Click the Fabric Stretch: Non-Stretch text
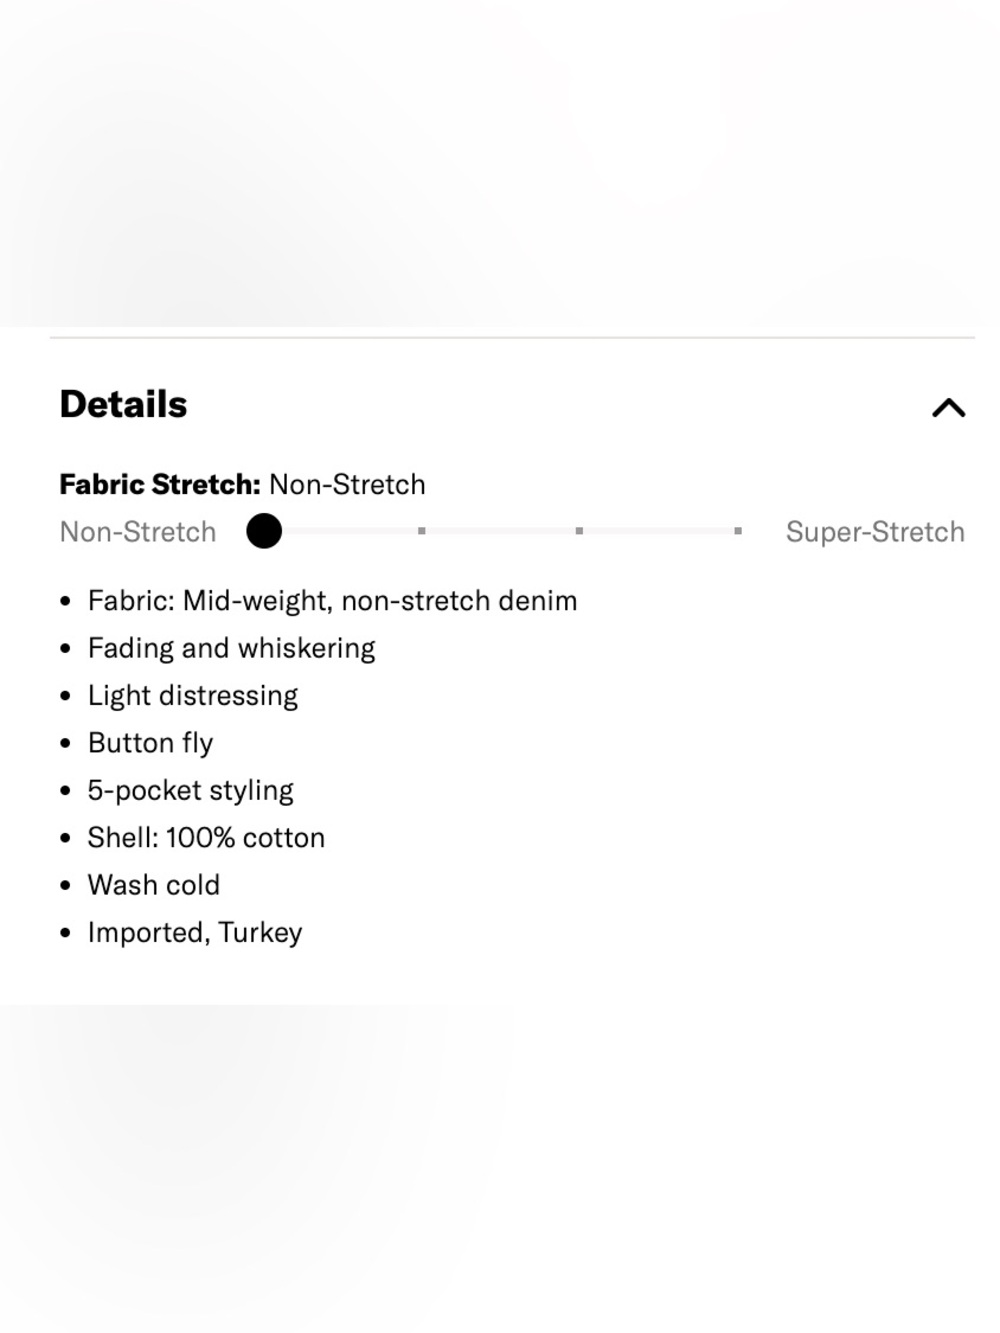1000x1333 pixels. [x=243, y=484]
